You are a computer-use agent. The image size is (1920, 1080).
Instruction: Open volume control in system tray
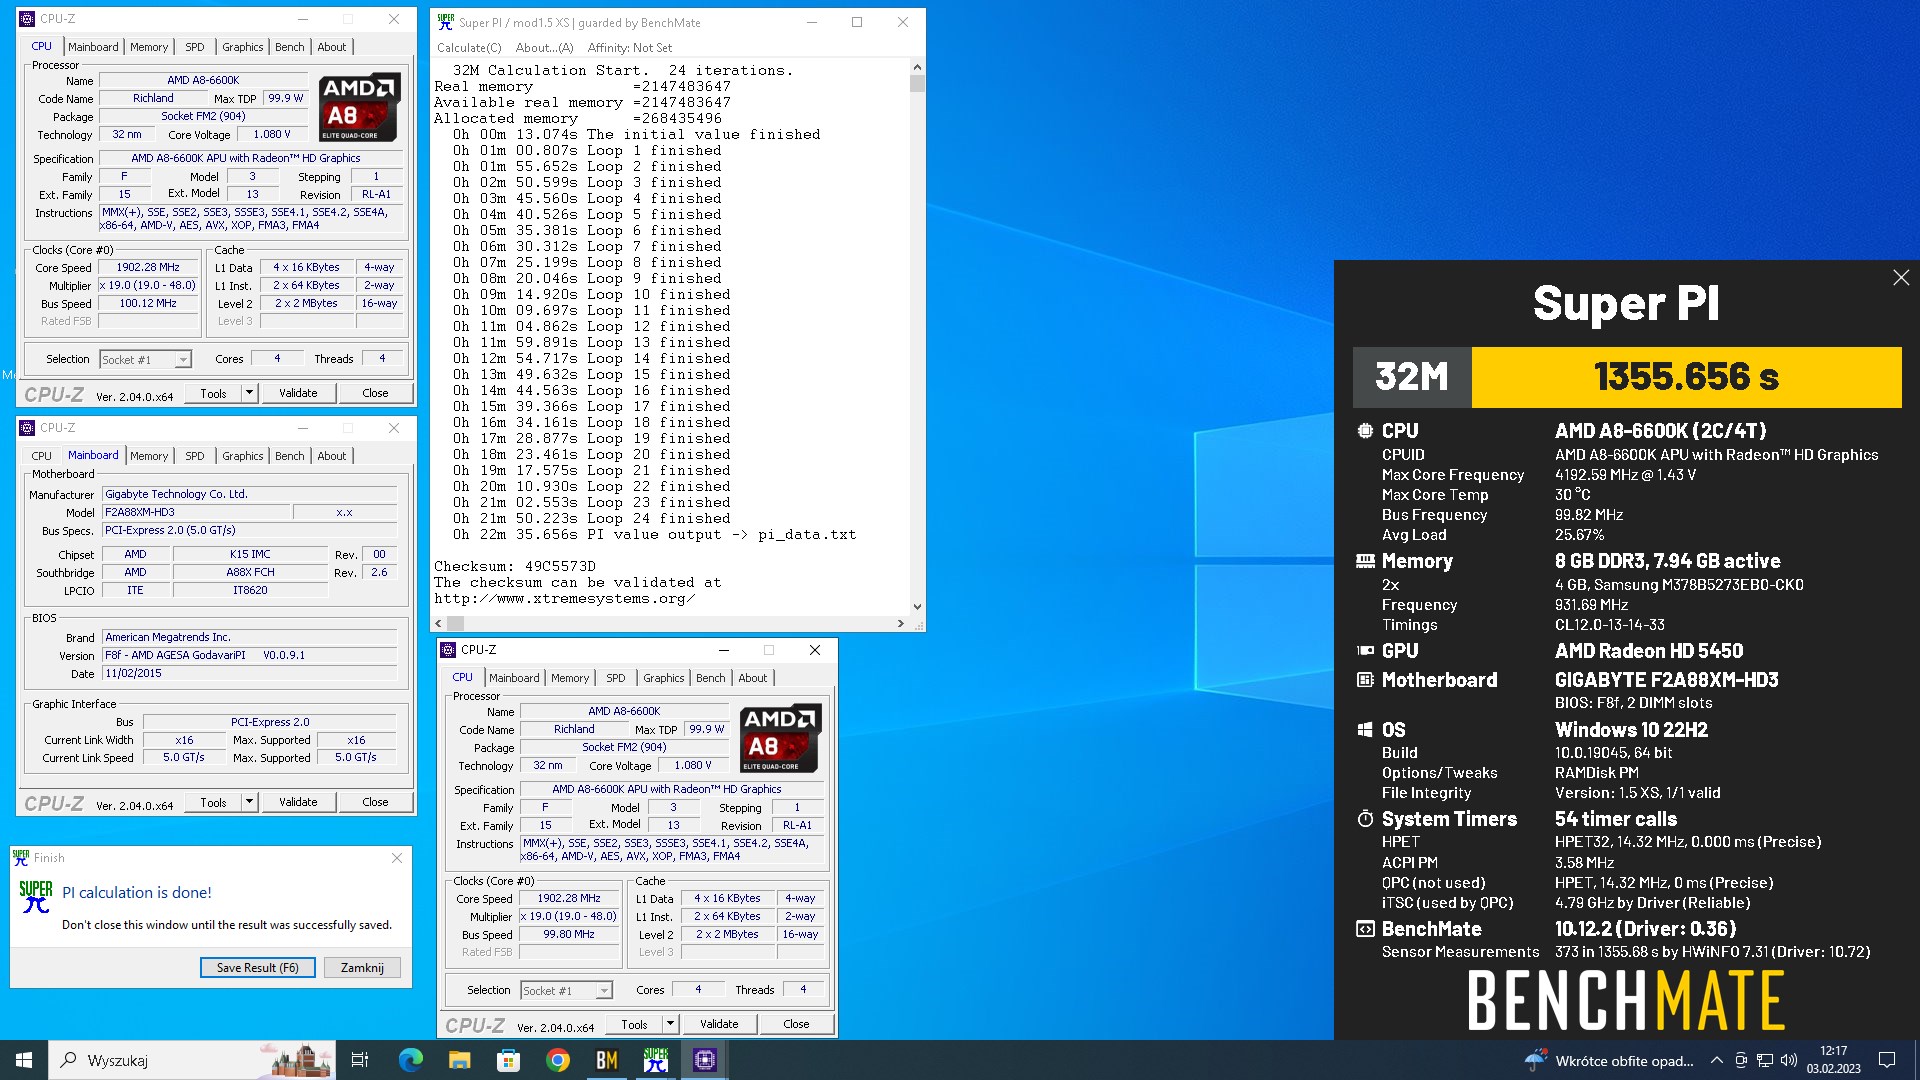[x=1789, y=1060]
